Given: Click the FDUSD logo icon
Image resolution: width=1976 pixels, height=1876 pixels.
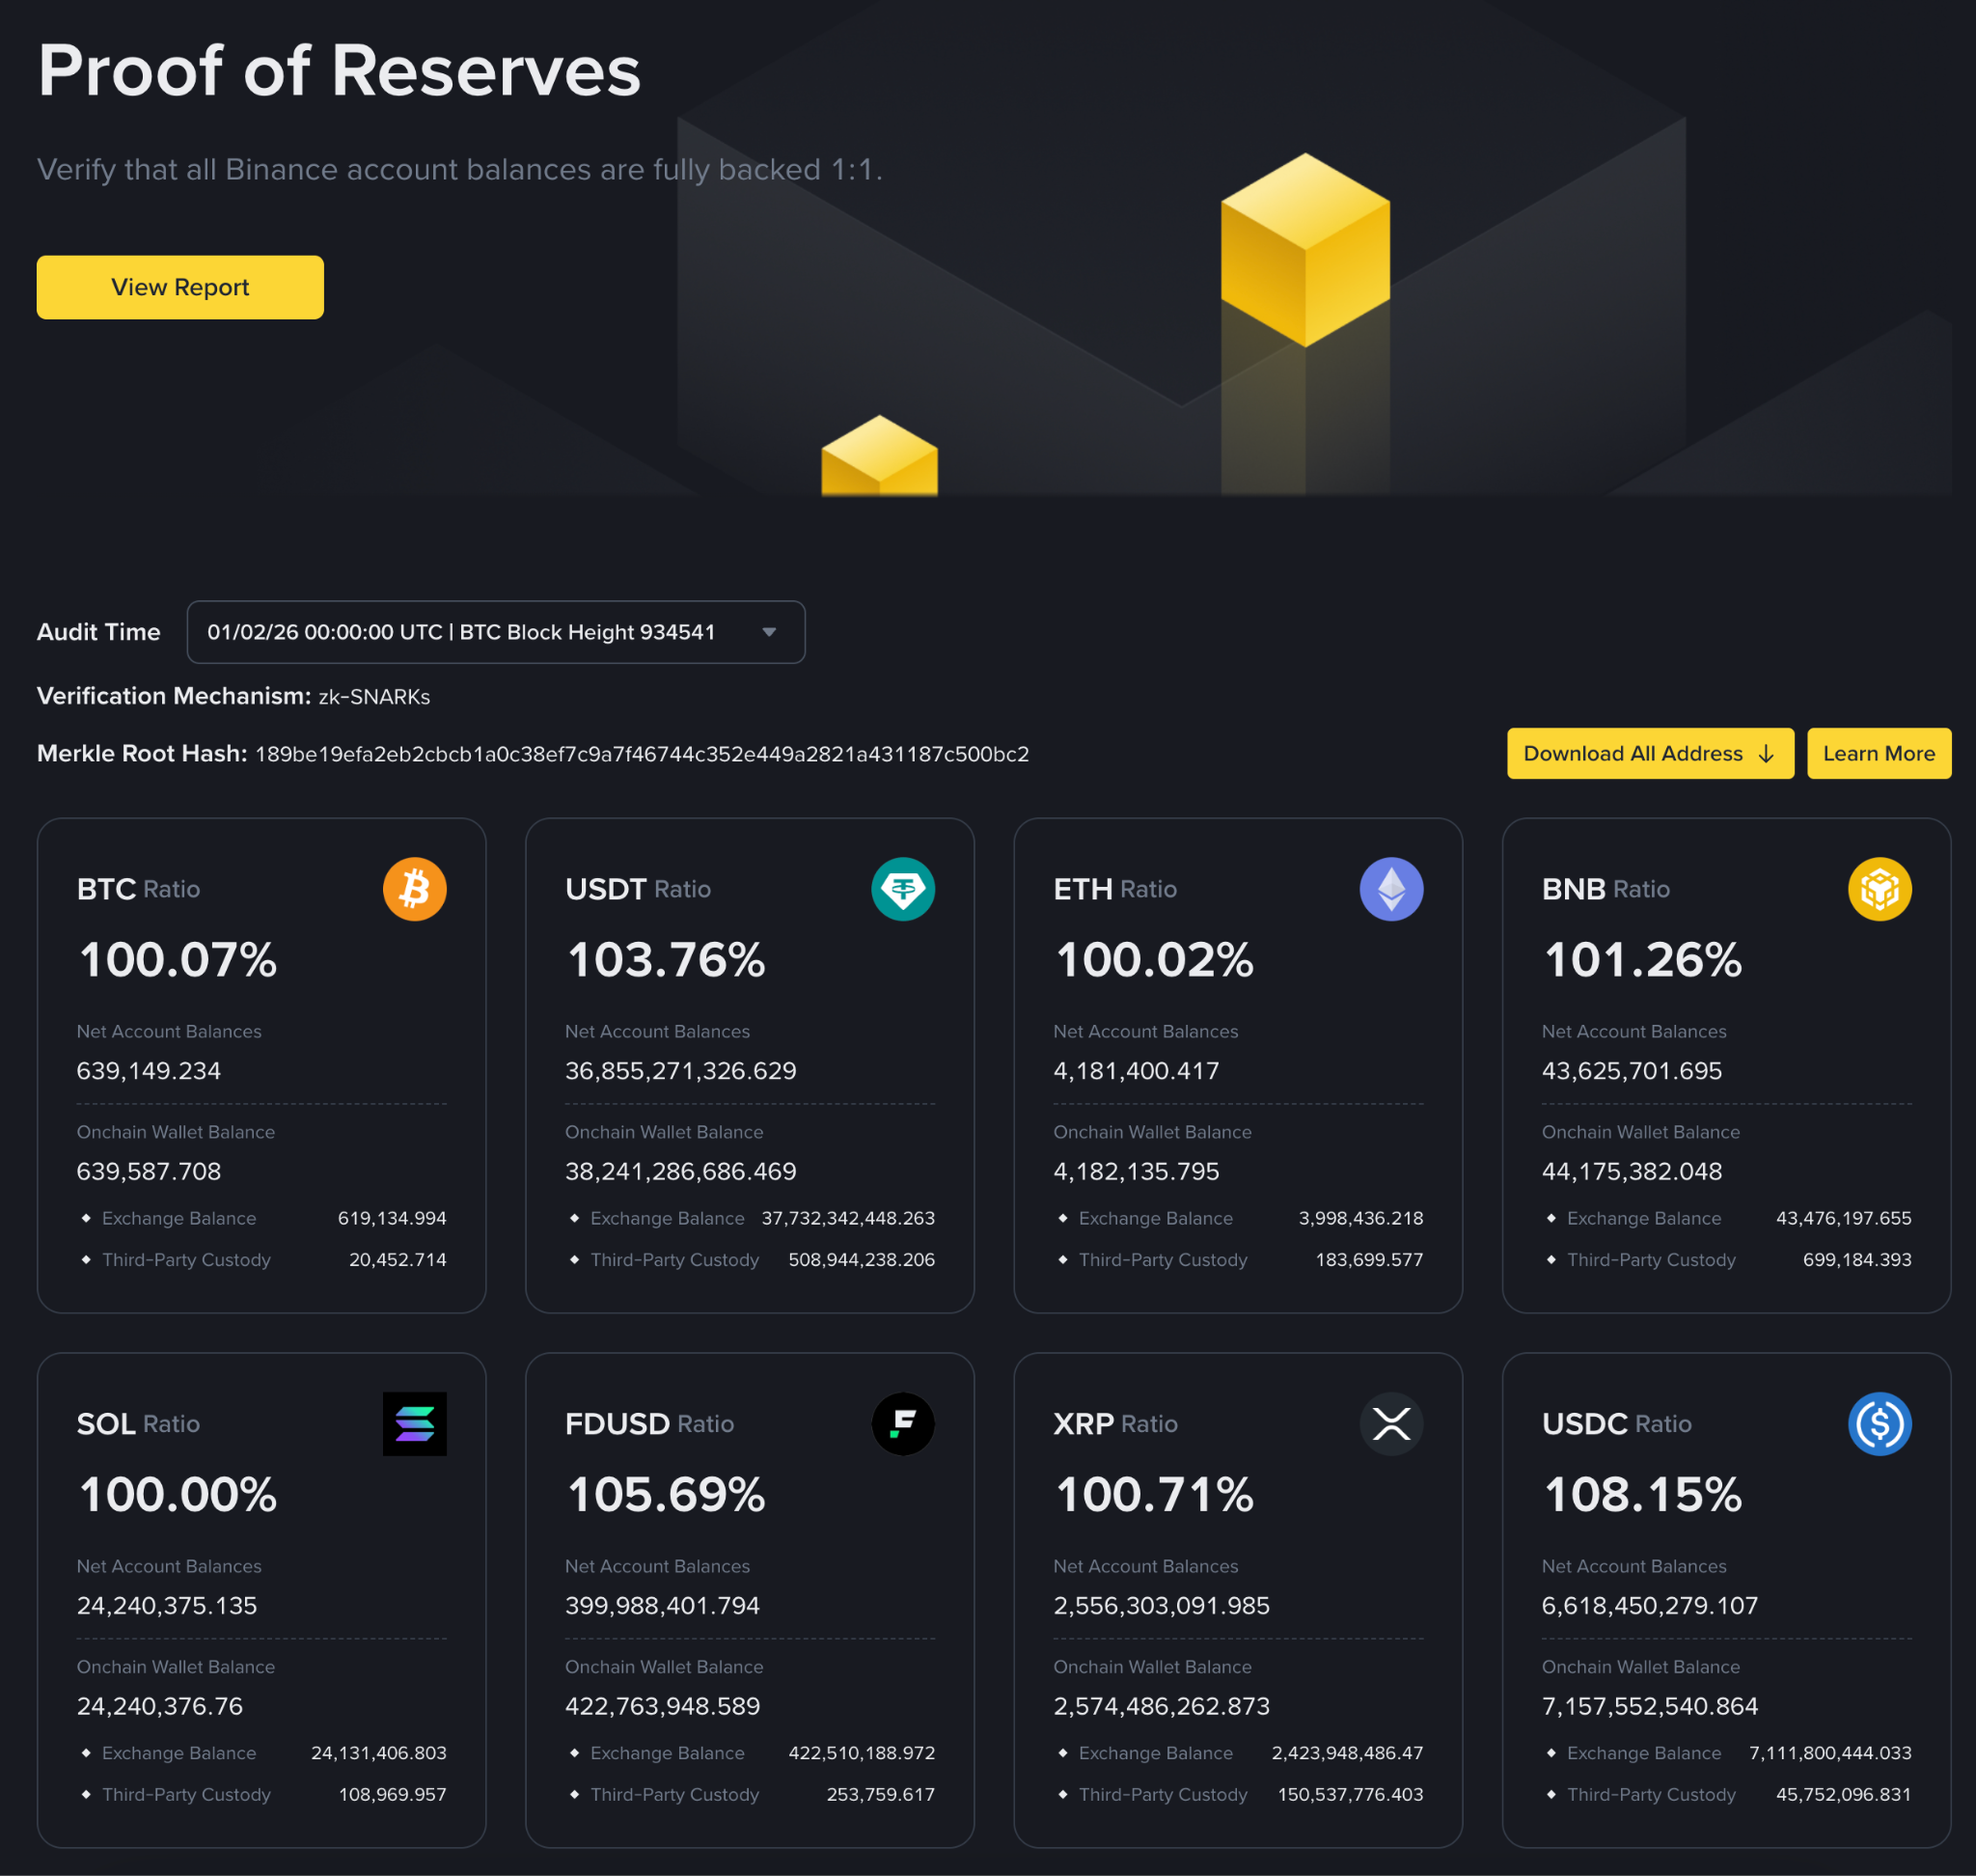Looking at the screenshot, I should coord(902,1423).
